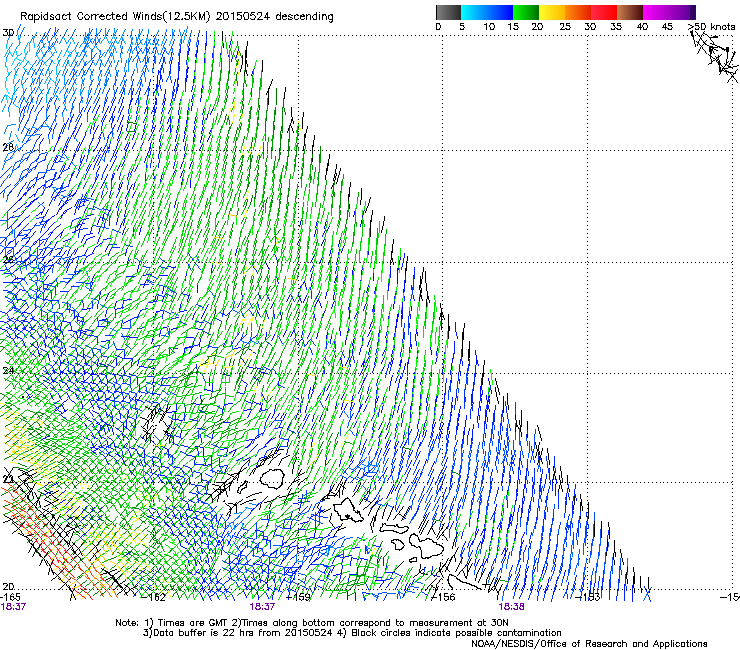The image size is (740, 650).
Task: Click the '18:37' time label under -165
Action: coord(13,607)
